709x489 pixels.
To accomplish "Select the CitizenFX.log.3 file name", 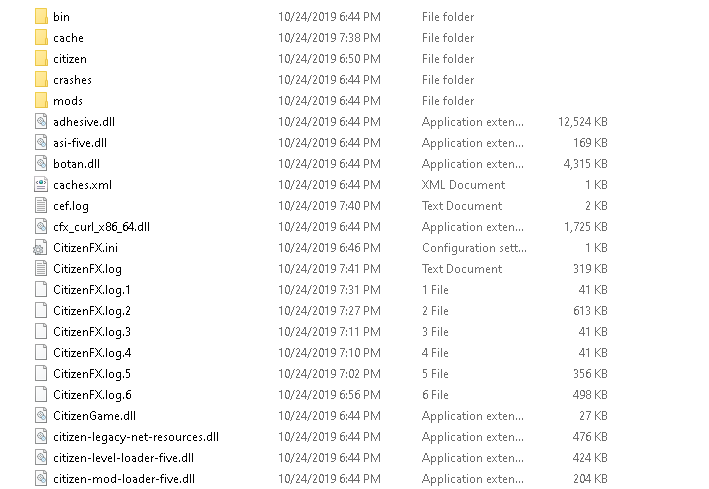I will click(x=92, y=332).
